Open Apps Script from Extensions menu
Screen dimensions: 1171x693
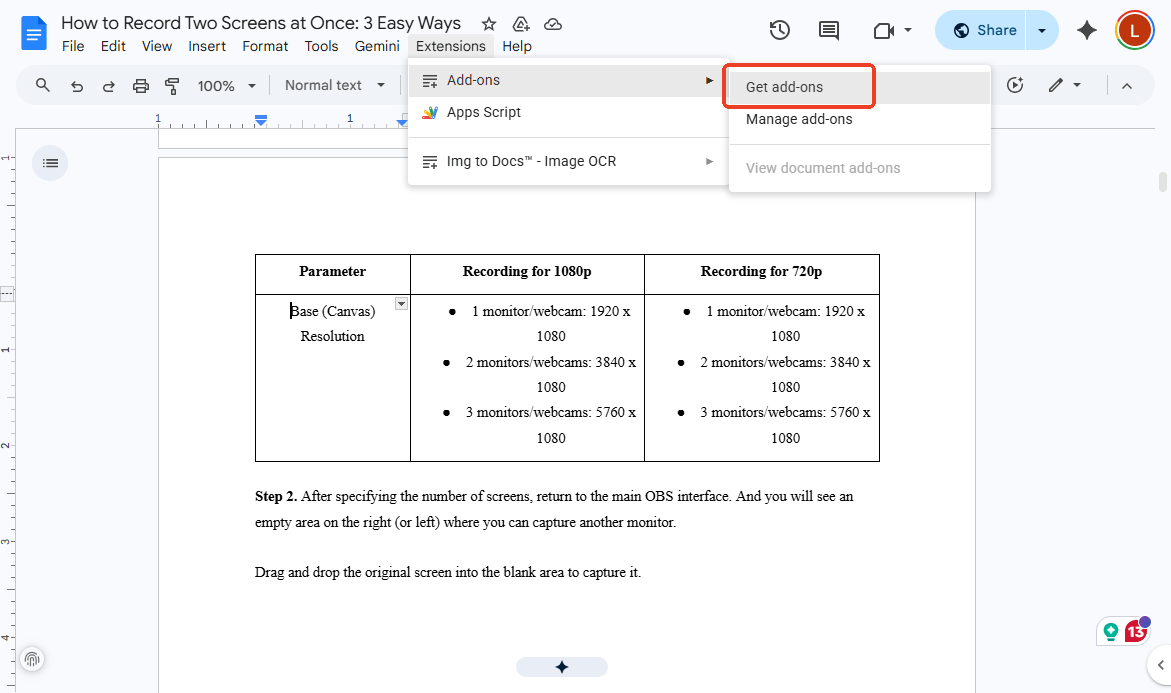click(x=484, y=112)
